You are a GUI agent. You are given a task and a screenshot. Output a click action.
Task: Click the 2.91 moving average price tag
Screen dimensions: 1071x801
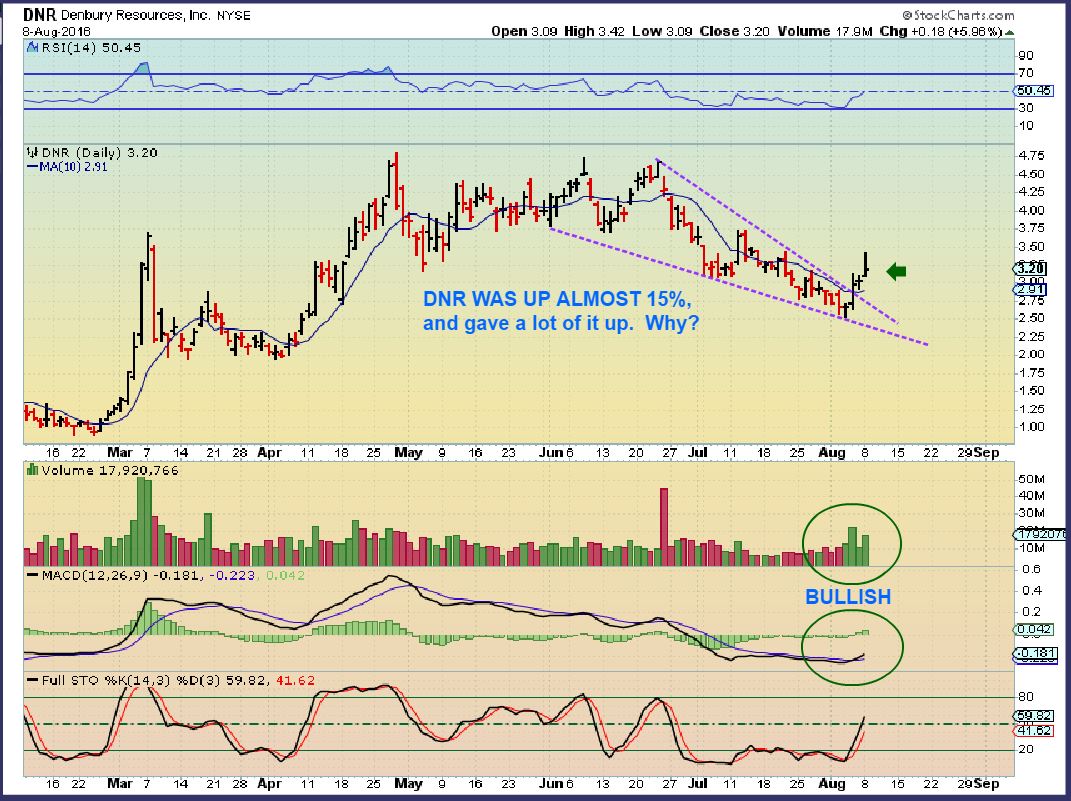click(1031, 290)
